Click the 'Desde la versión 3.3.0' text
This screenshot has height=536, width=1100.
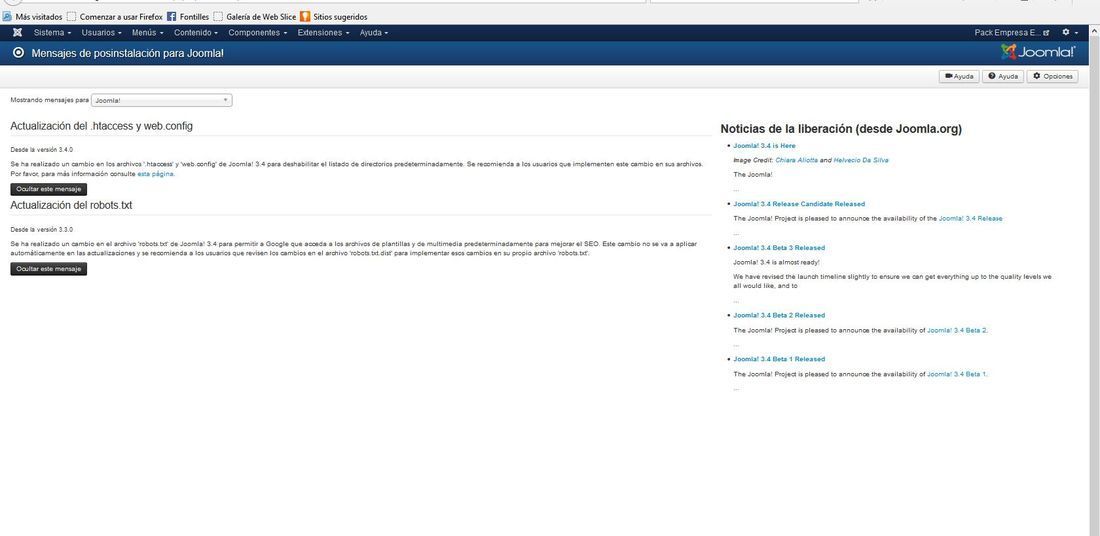41,229
